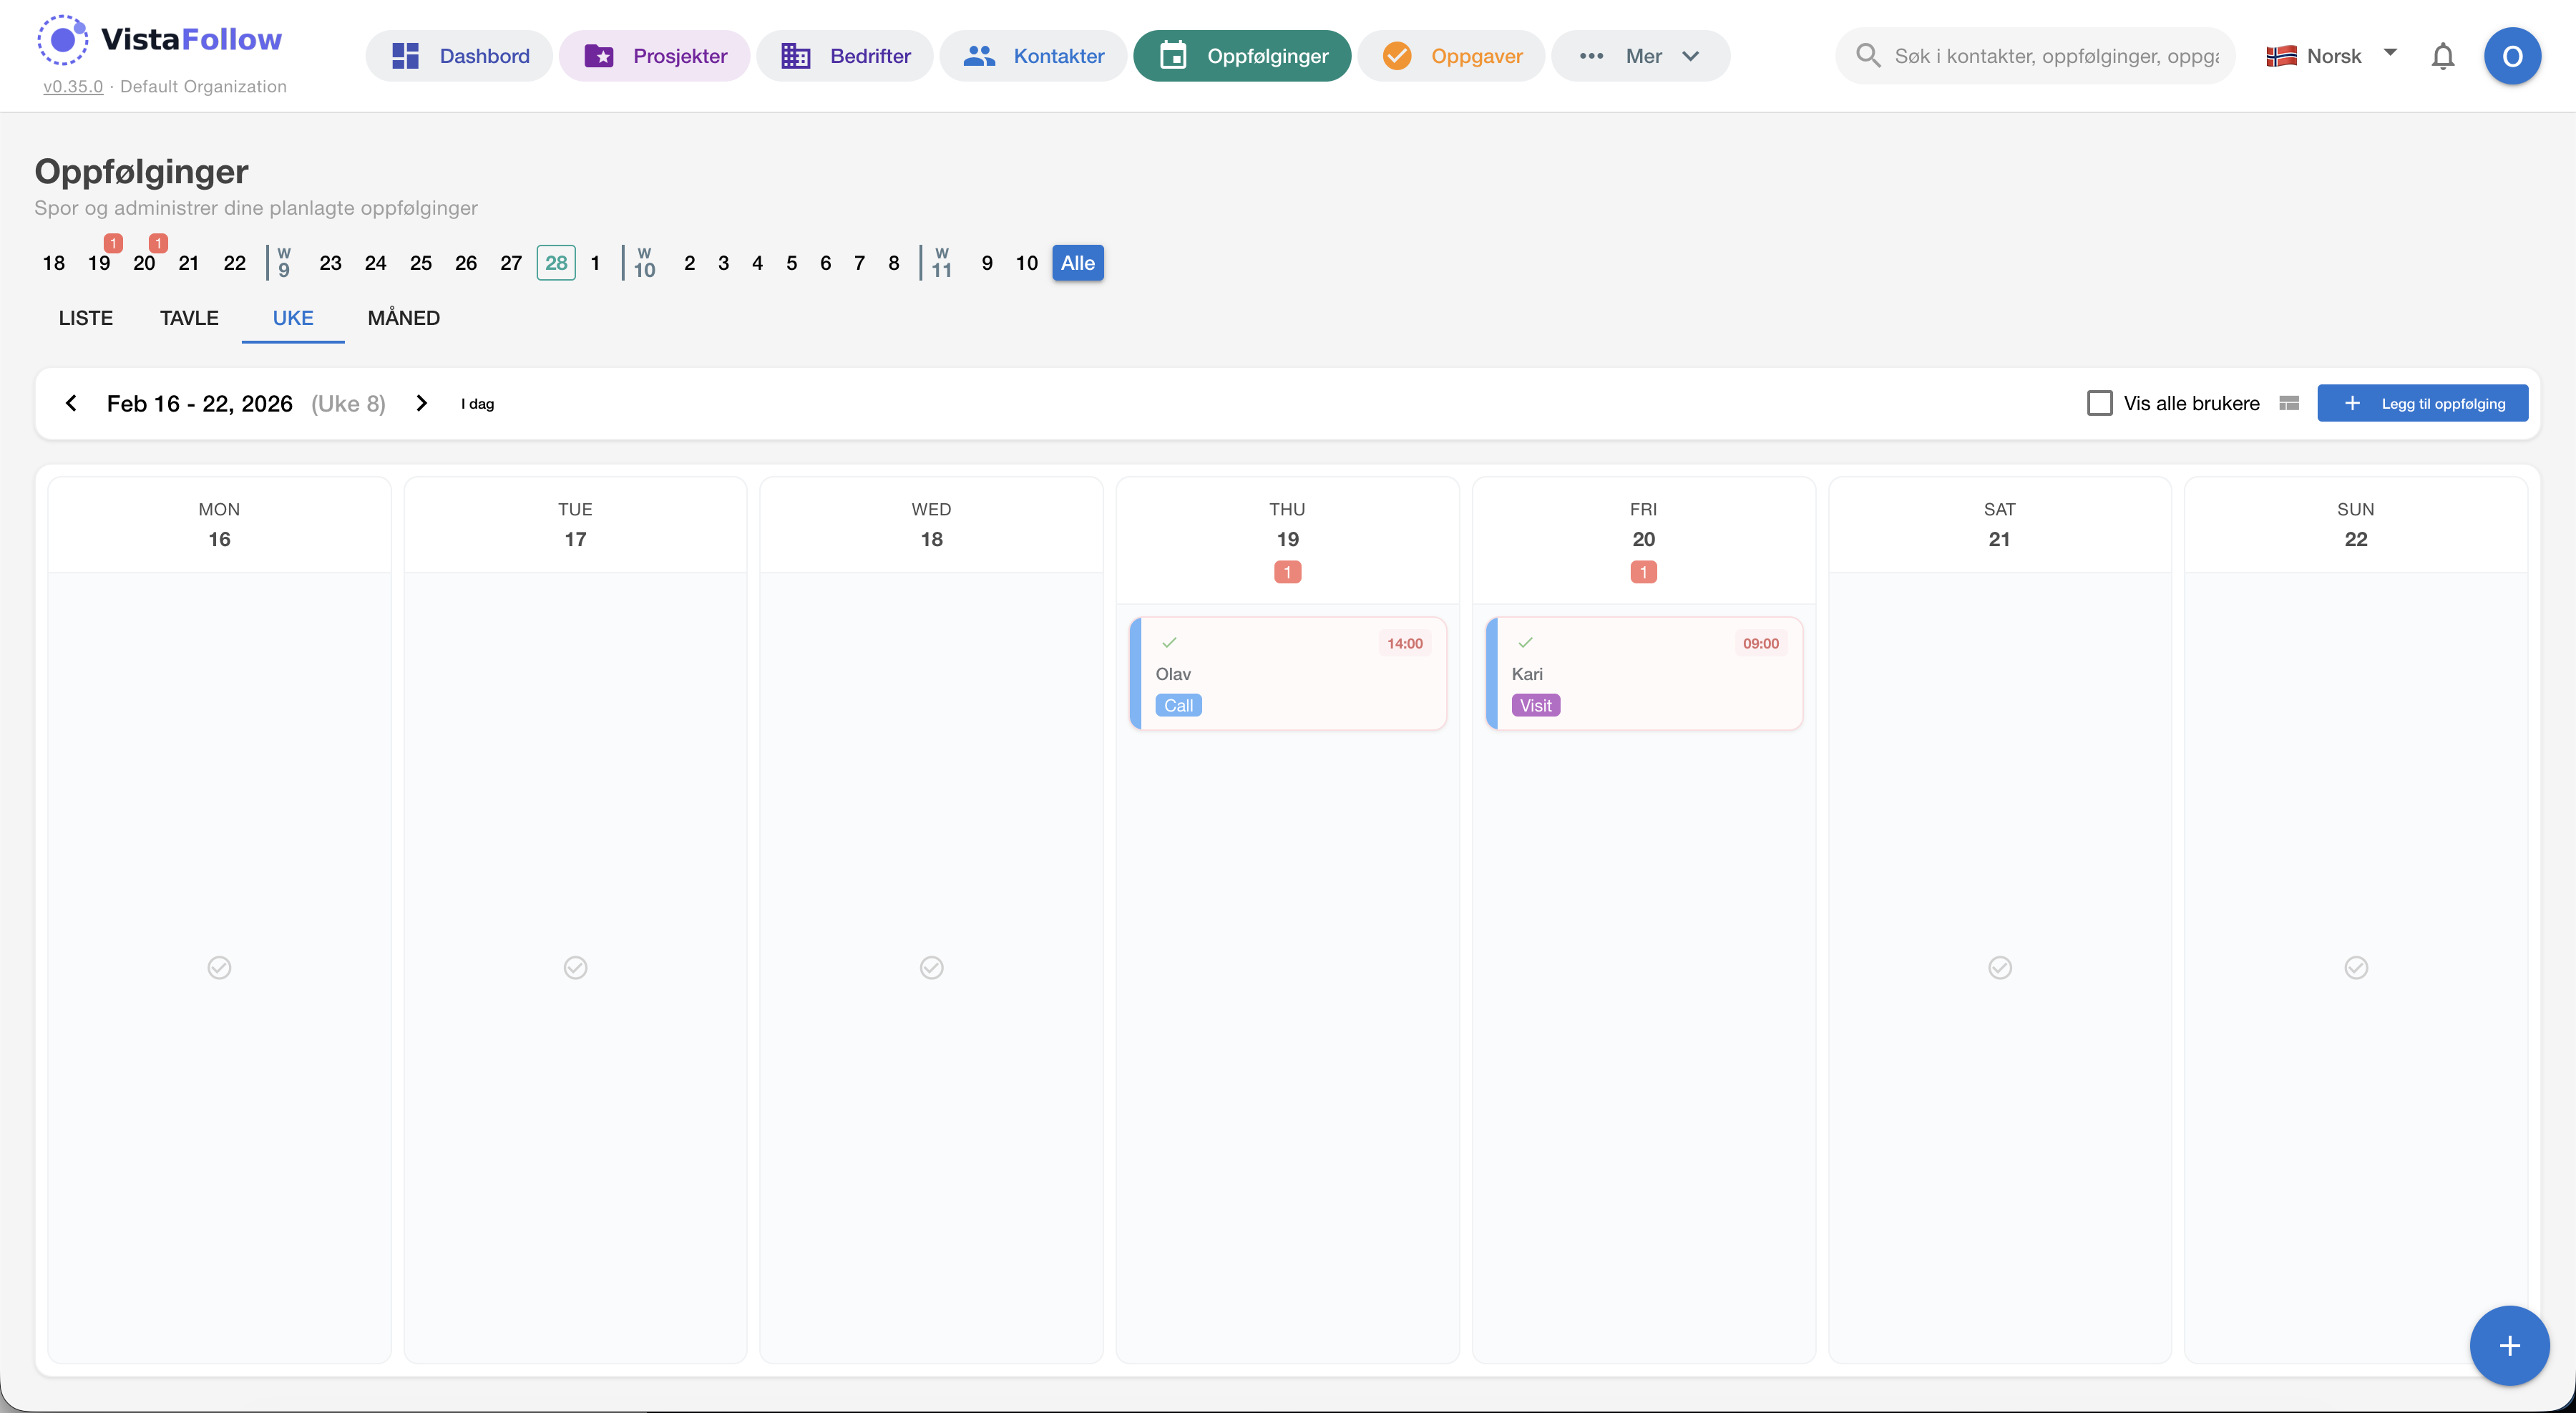This screenshot has height=1413, width=2576.
Task: Expand the Mer navigation menu
Action: (x=1640, y=56)
